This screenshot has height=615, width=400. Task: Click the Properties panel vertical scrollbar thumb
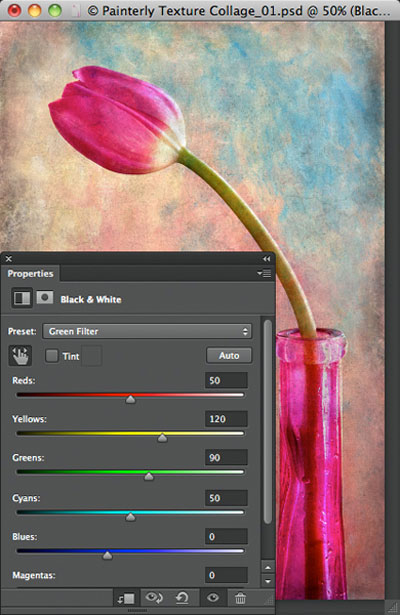point(268,422)
